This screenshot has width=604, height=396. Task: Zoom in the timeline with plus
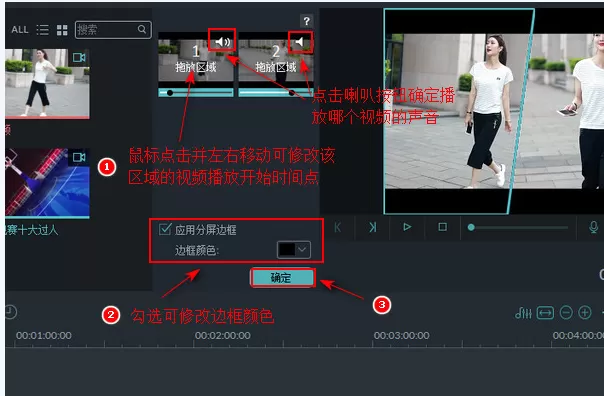click(x=585, y=312)
